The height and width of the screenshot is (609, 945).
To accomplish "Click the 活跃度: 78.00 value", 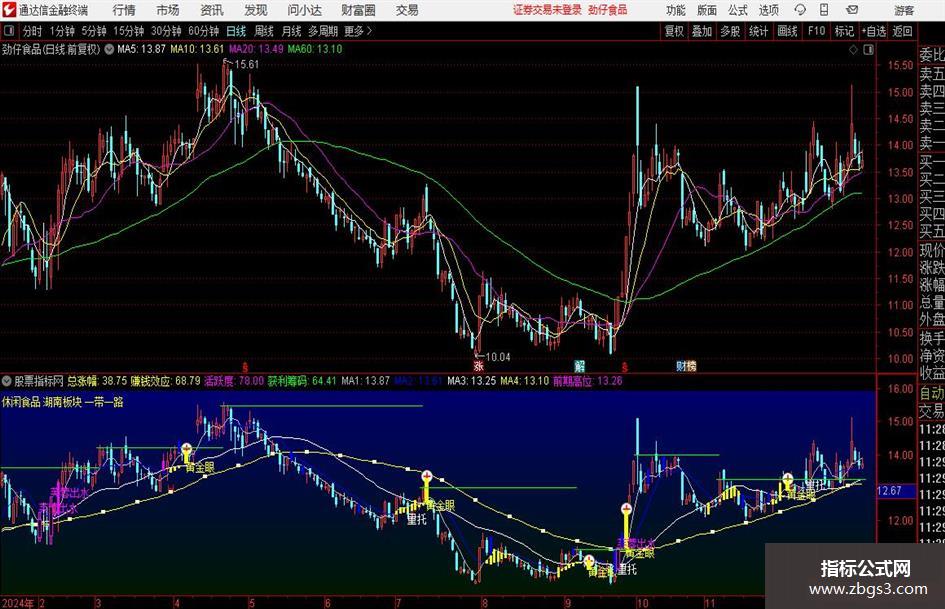I will coord(234,381).
